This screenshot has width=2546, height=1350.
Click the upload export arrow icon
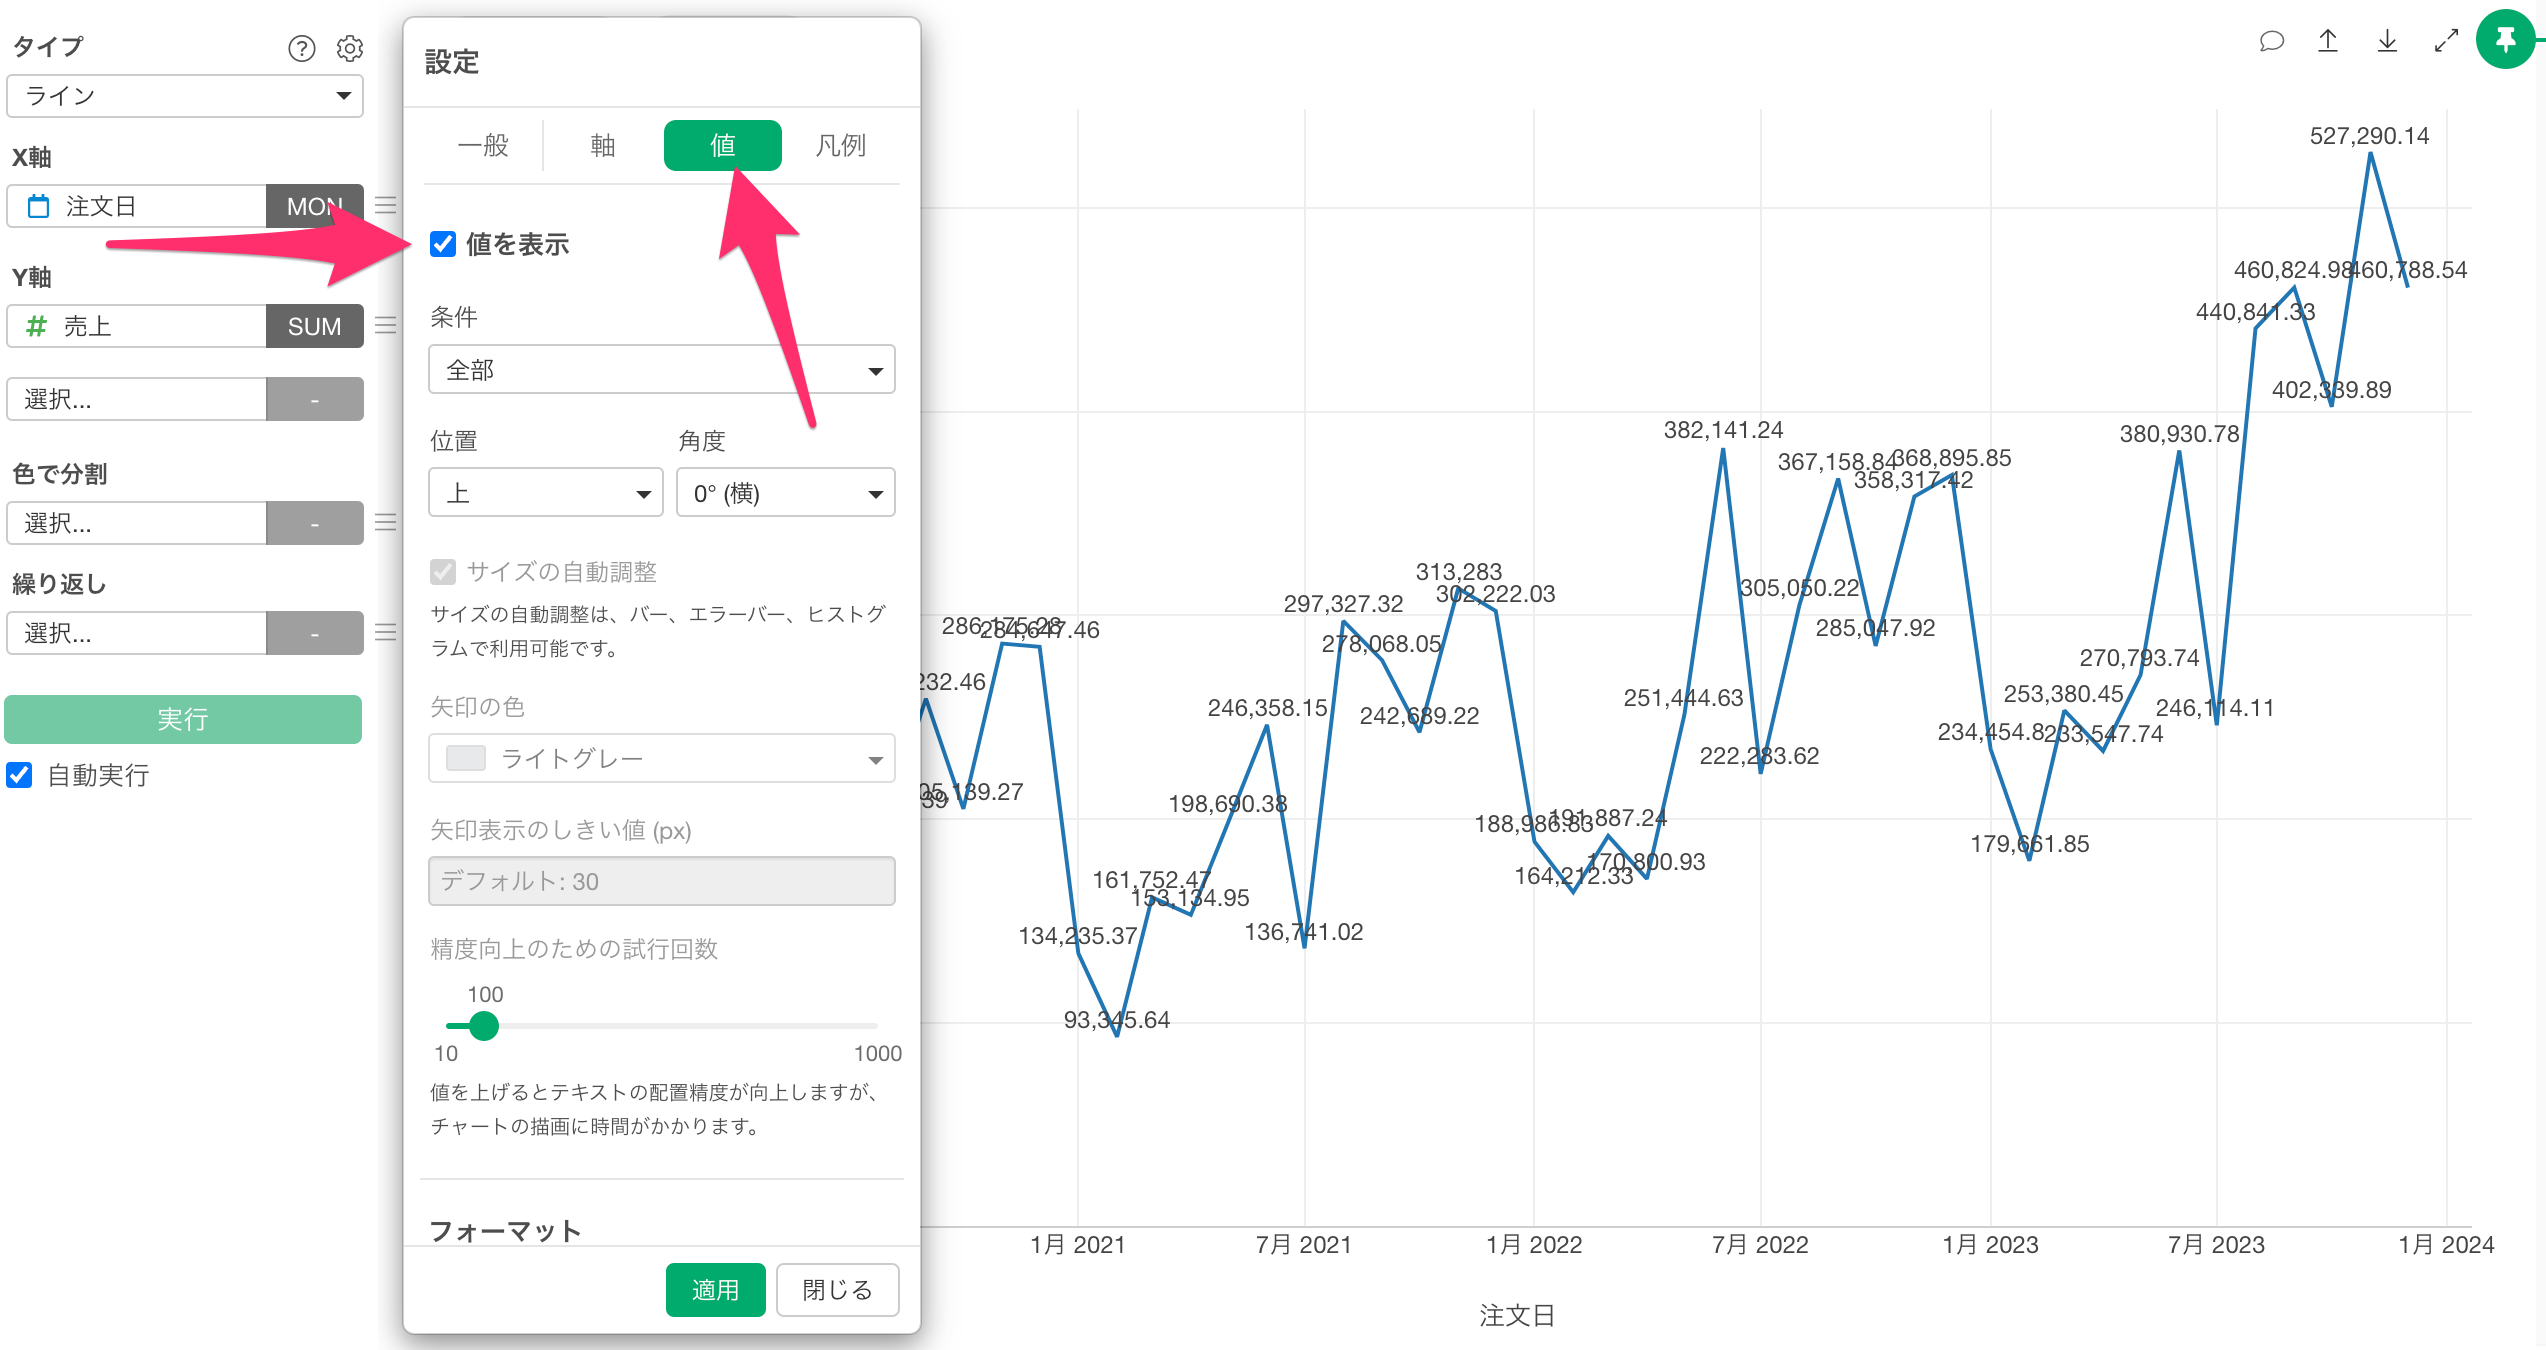pyautogui.click(x=2328, y=41)
